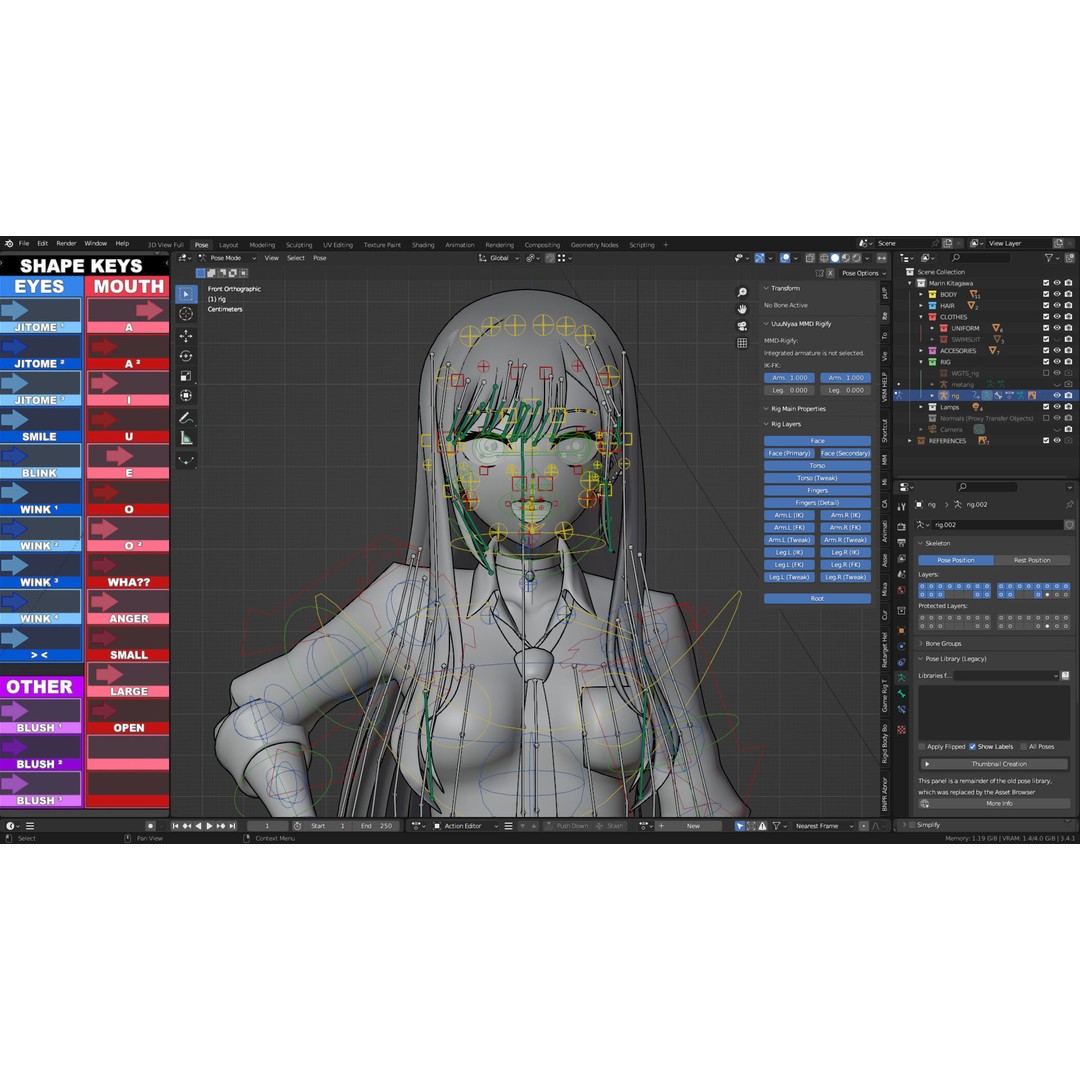Open the VRM HELP sidebar tab
1080x1080 pixels.
884,388
